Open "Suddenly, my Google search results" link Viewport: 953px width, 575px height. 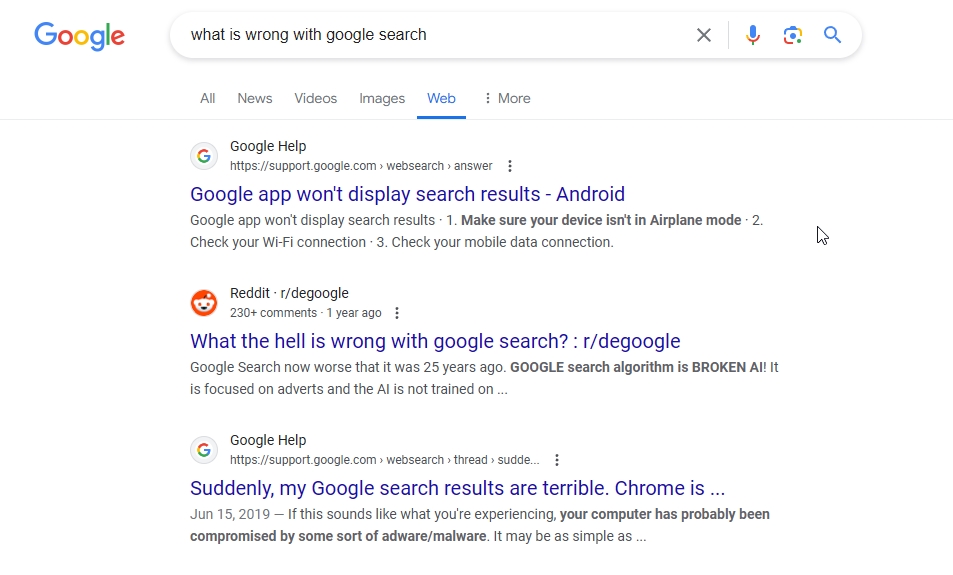click(x=457, y=488)
